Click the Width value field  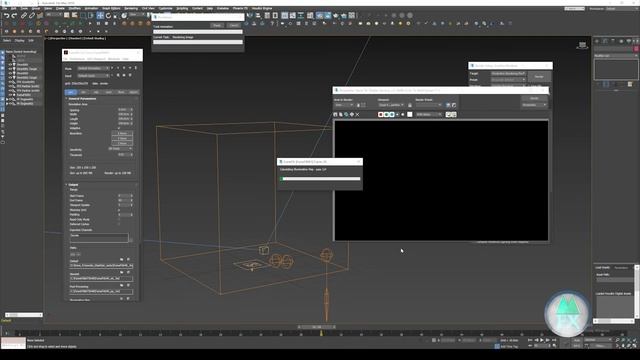[x=123, y=114]
